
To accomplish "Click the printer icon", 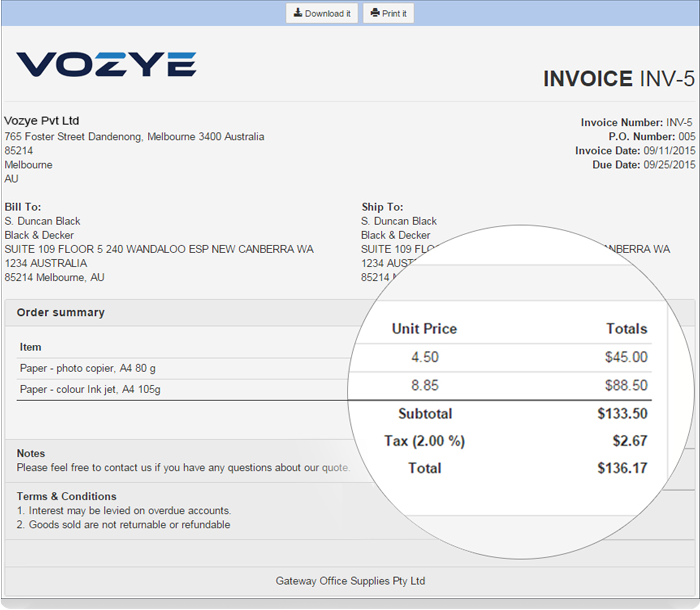I will (375, 13).
